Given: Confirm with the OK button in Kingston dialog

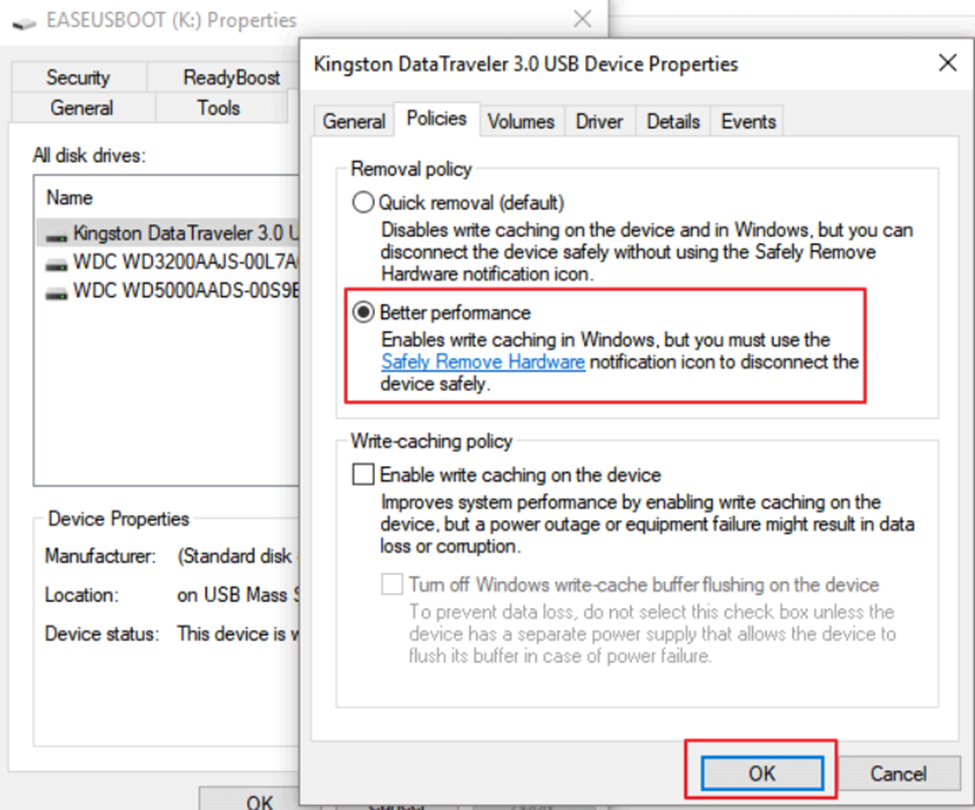Looking at the screenshot, I should tap(762, 773).
